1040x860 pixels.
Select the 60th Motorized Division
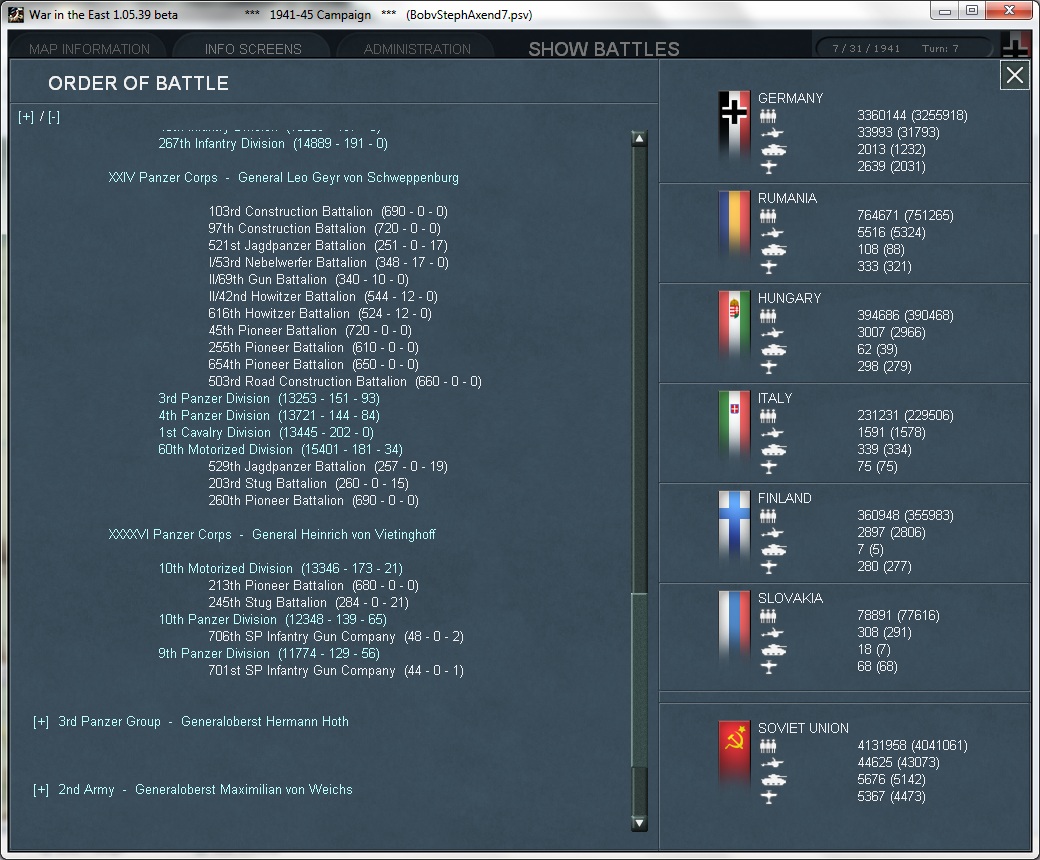click(x=281, y=450)
